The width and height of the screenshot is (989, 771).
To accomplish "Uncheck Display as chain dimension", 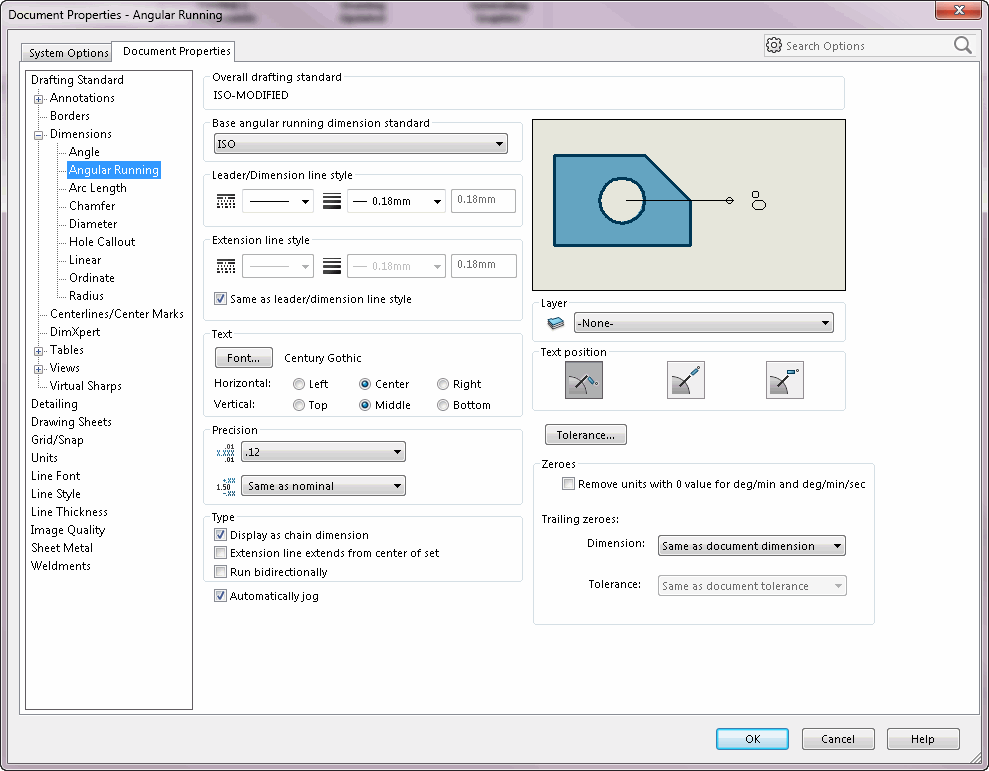I will (x=220, y=534).
